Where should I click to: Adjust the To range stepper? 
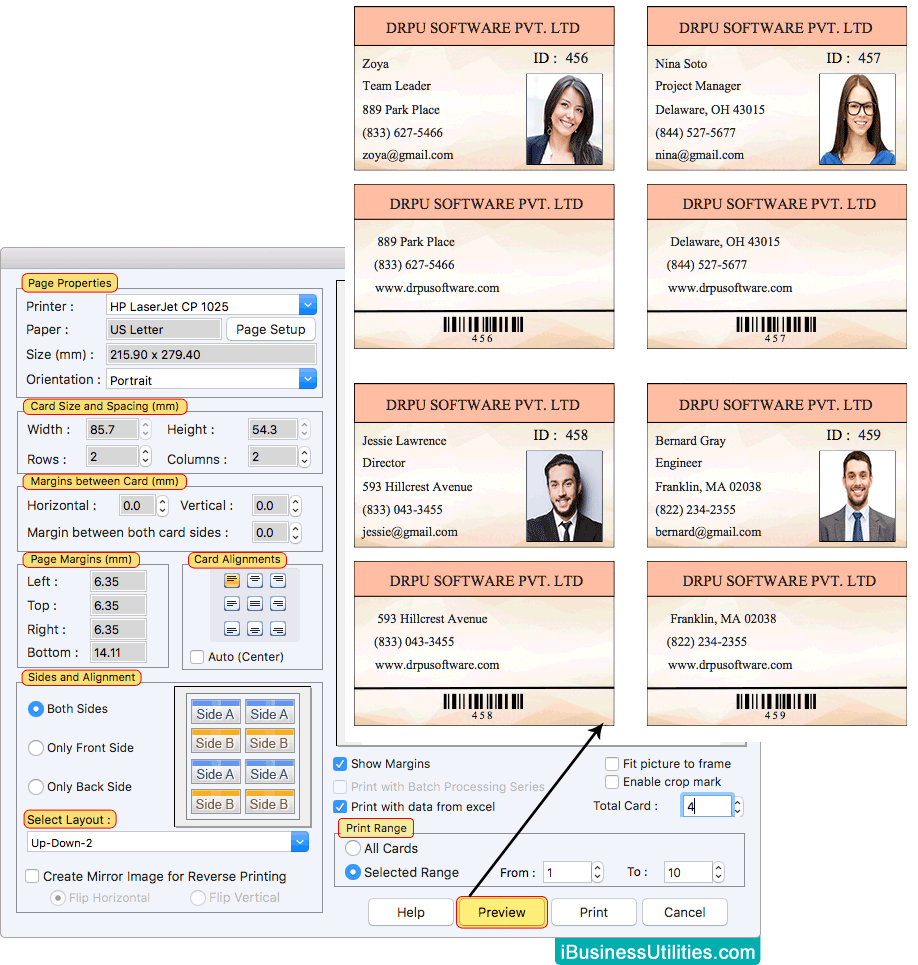click(x=718, y=872)
